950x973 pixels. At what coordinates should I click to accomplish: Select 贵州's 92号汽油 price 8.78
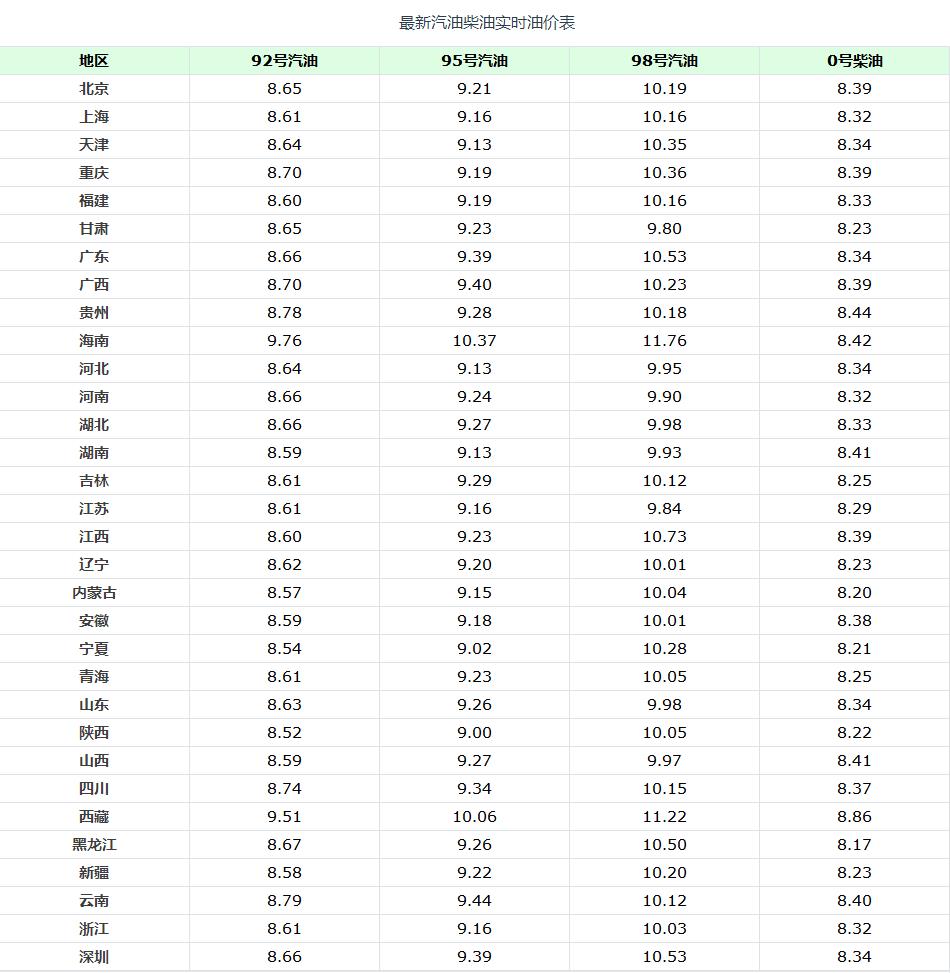284,313
